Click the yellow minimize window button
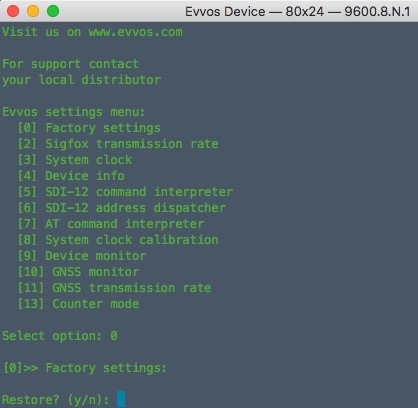418x408 pixels. pos(33,11)
